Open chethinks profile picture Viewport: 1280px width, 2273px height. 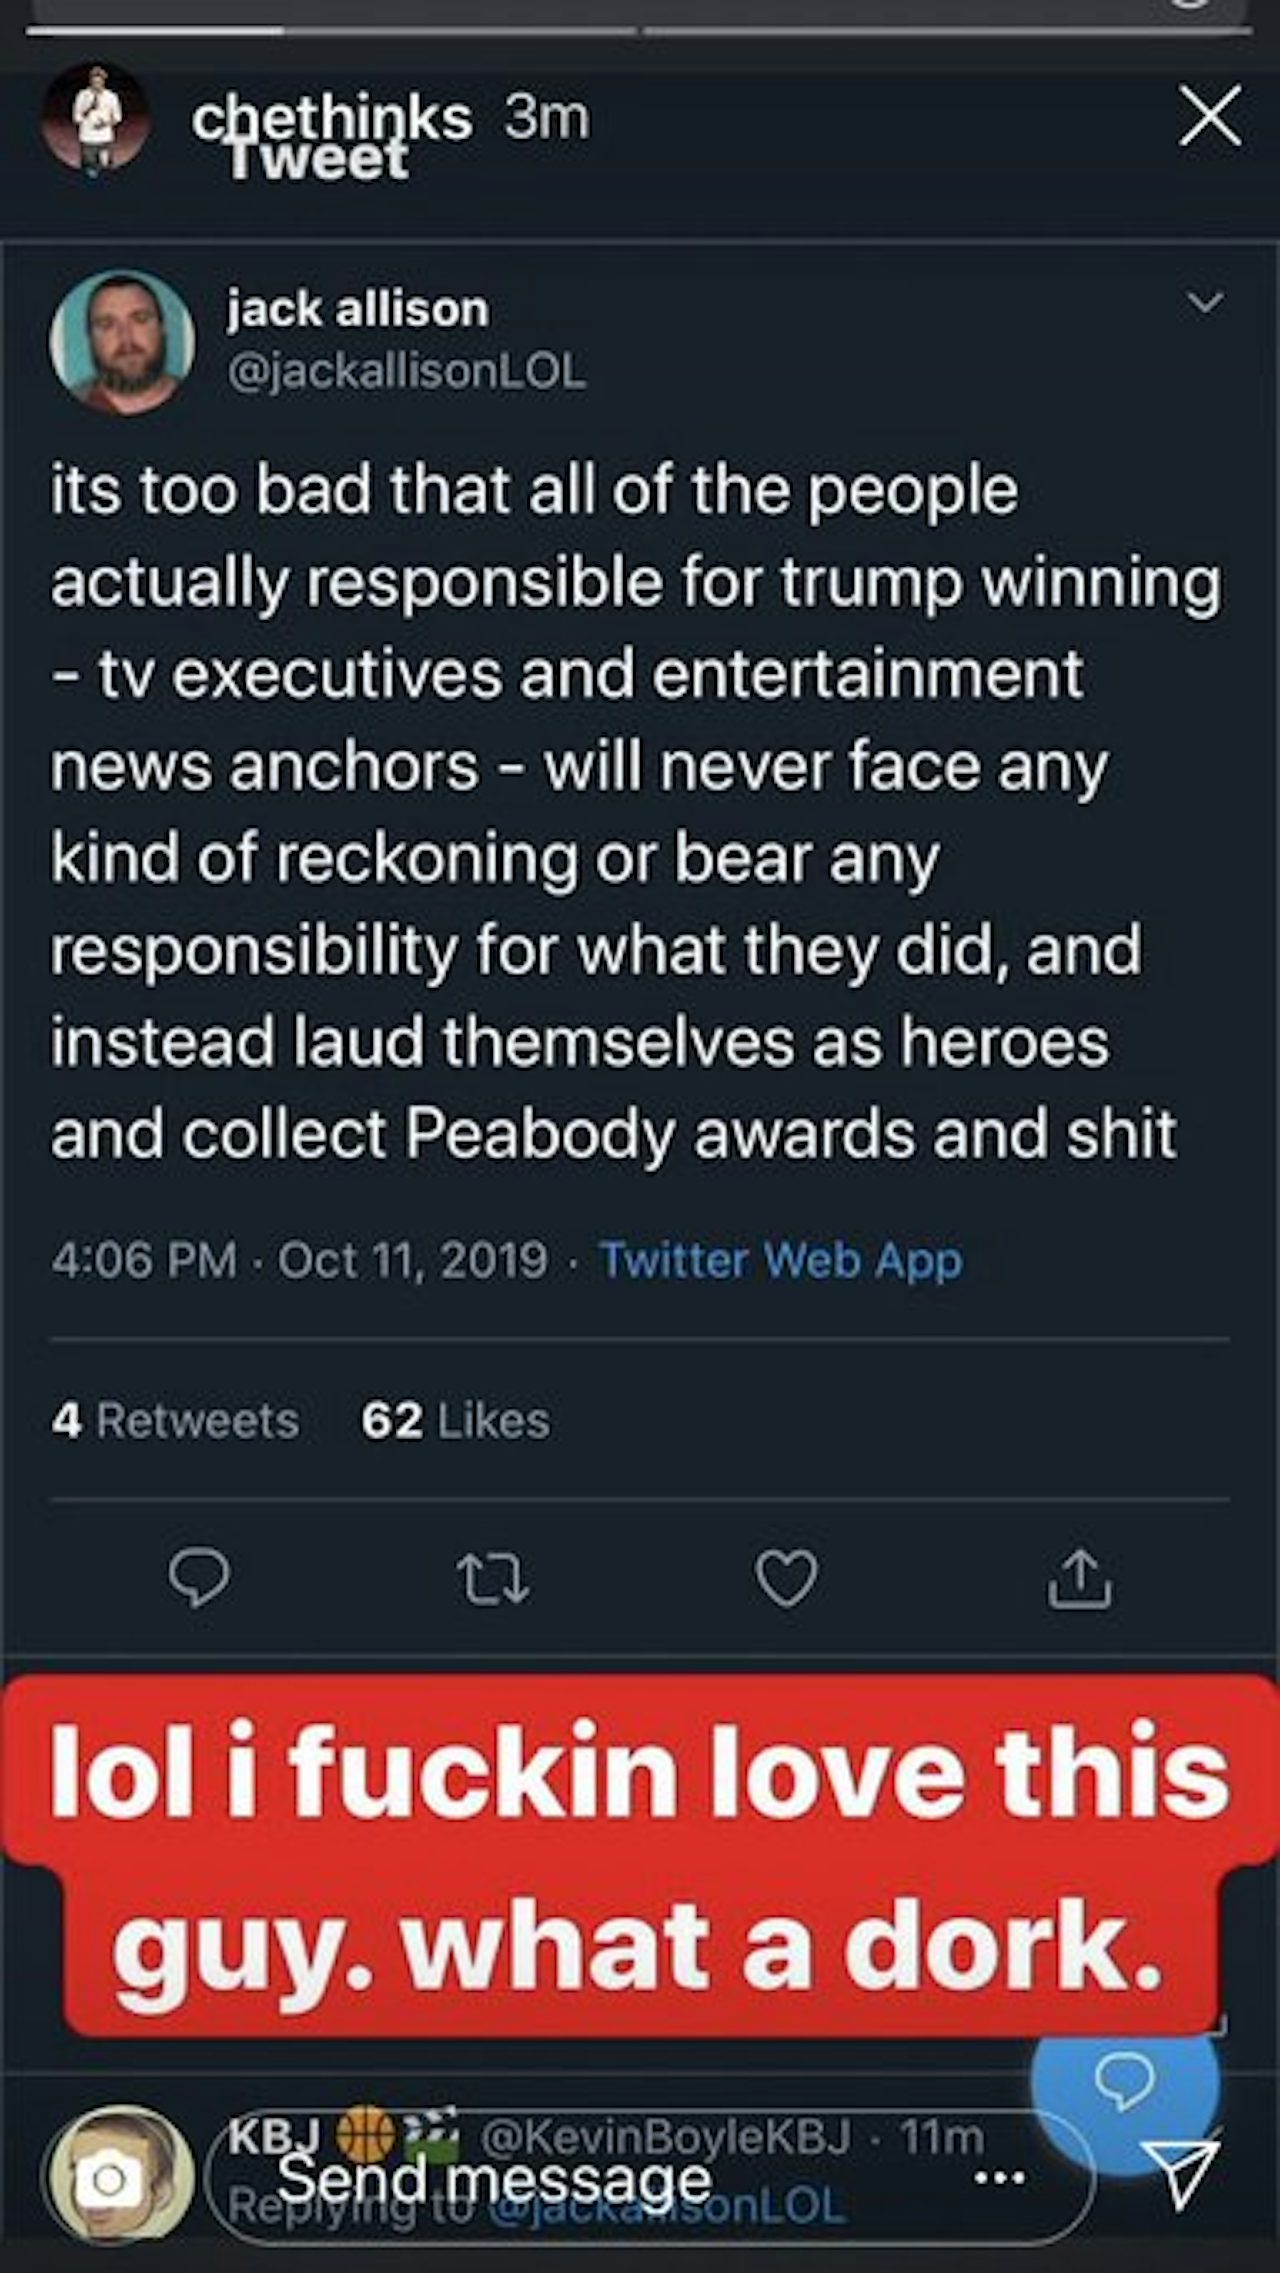point(96,119)
